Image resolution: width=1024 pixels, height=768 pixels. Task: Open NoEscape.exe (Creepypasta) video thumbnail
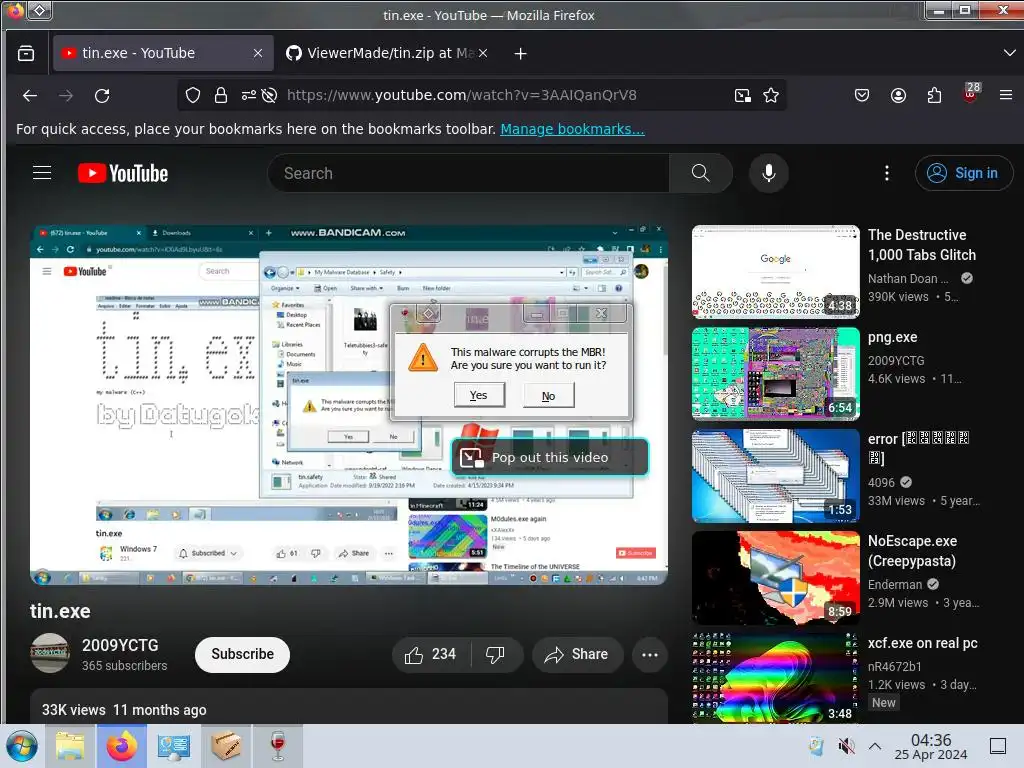point(775,577)
